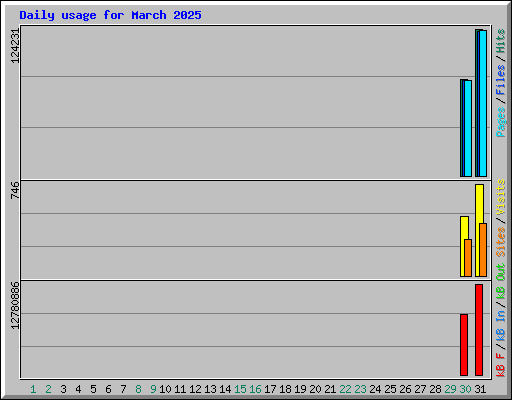Click the 746 axis value
Viewport: 512px width, 400px height.
(15, 190)
